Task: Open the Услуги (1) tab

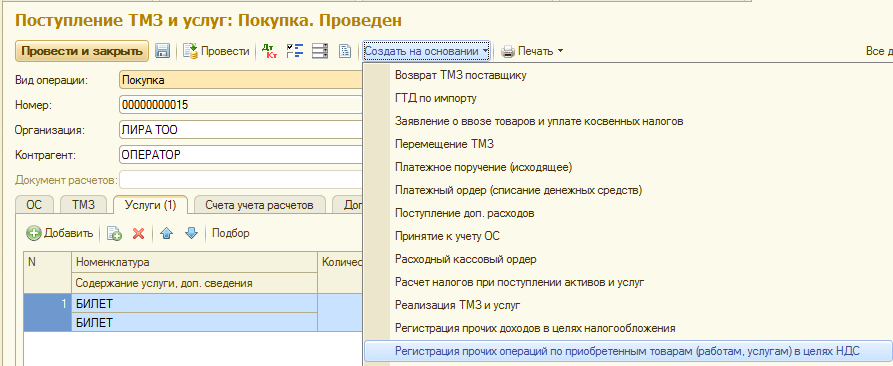Action: click(x=150, y=205)
